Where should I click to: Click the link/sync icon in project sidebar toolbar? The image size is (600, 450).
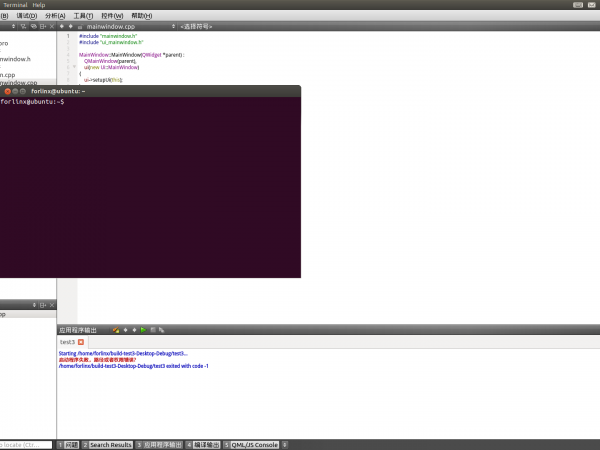[x=33, y=26]
